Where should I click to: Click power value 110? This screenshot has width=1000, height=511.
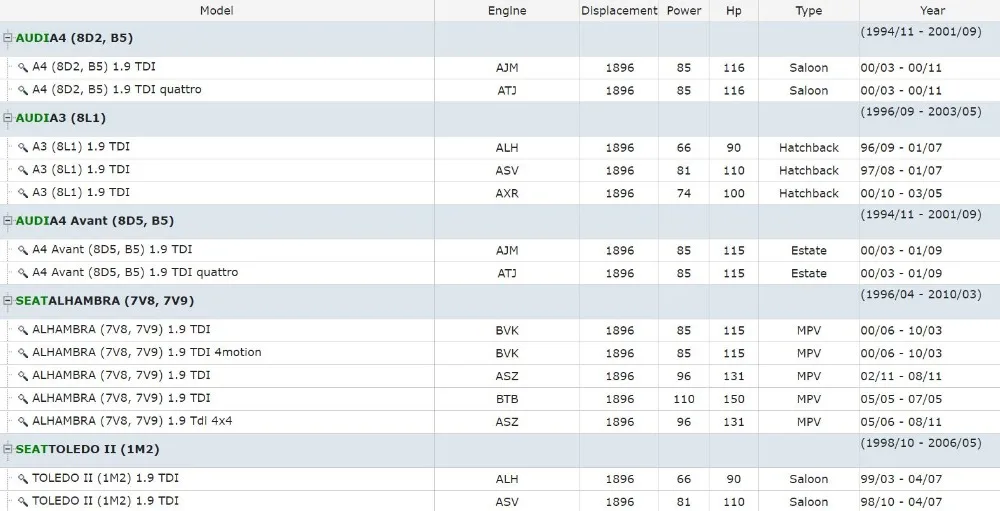pyautogui.click(x=684, y=399)
